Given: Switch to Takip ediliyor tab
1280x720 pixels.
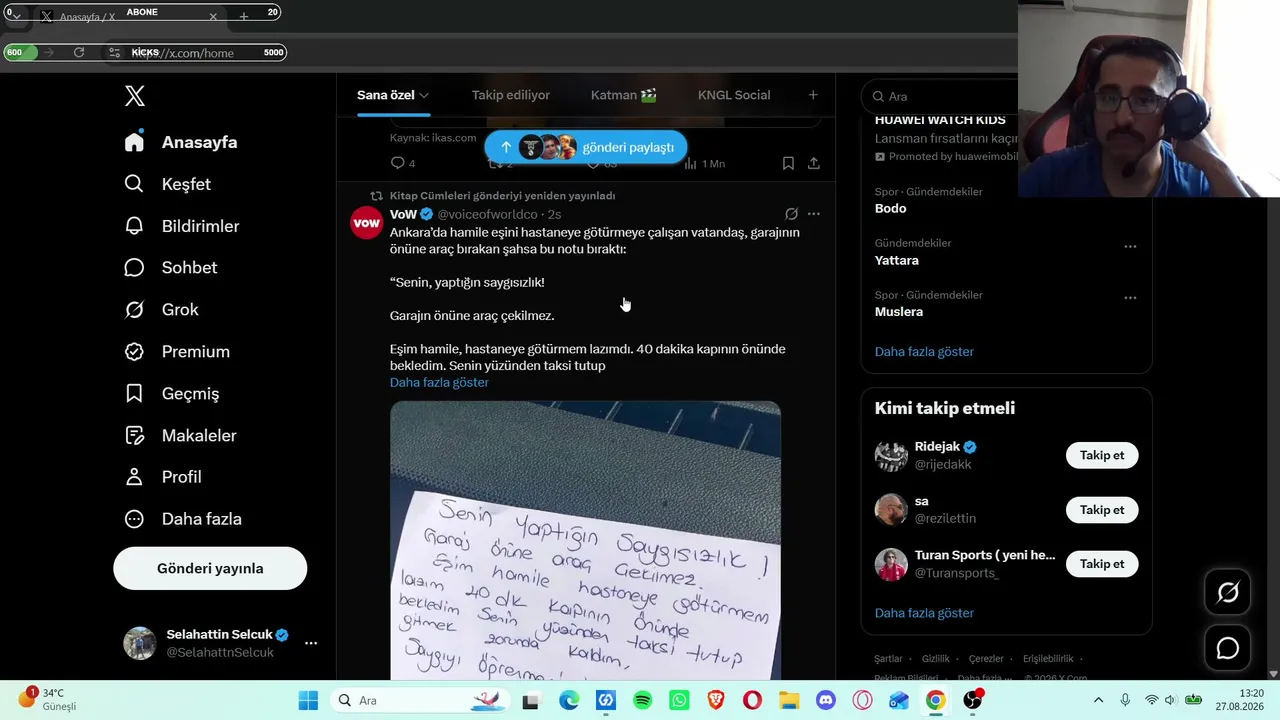Looking at the screenshot, I should (x=511, y=95).
